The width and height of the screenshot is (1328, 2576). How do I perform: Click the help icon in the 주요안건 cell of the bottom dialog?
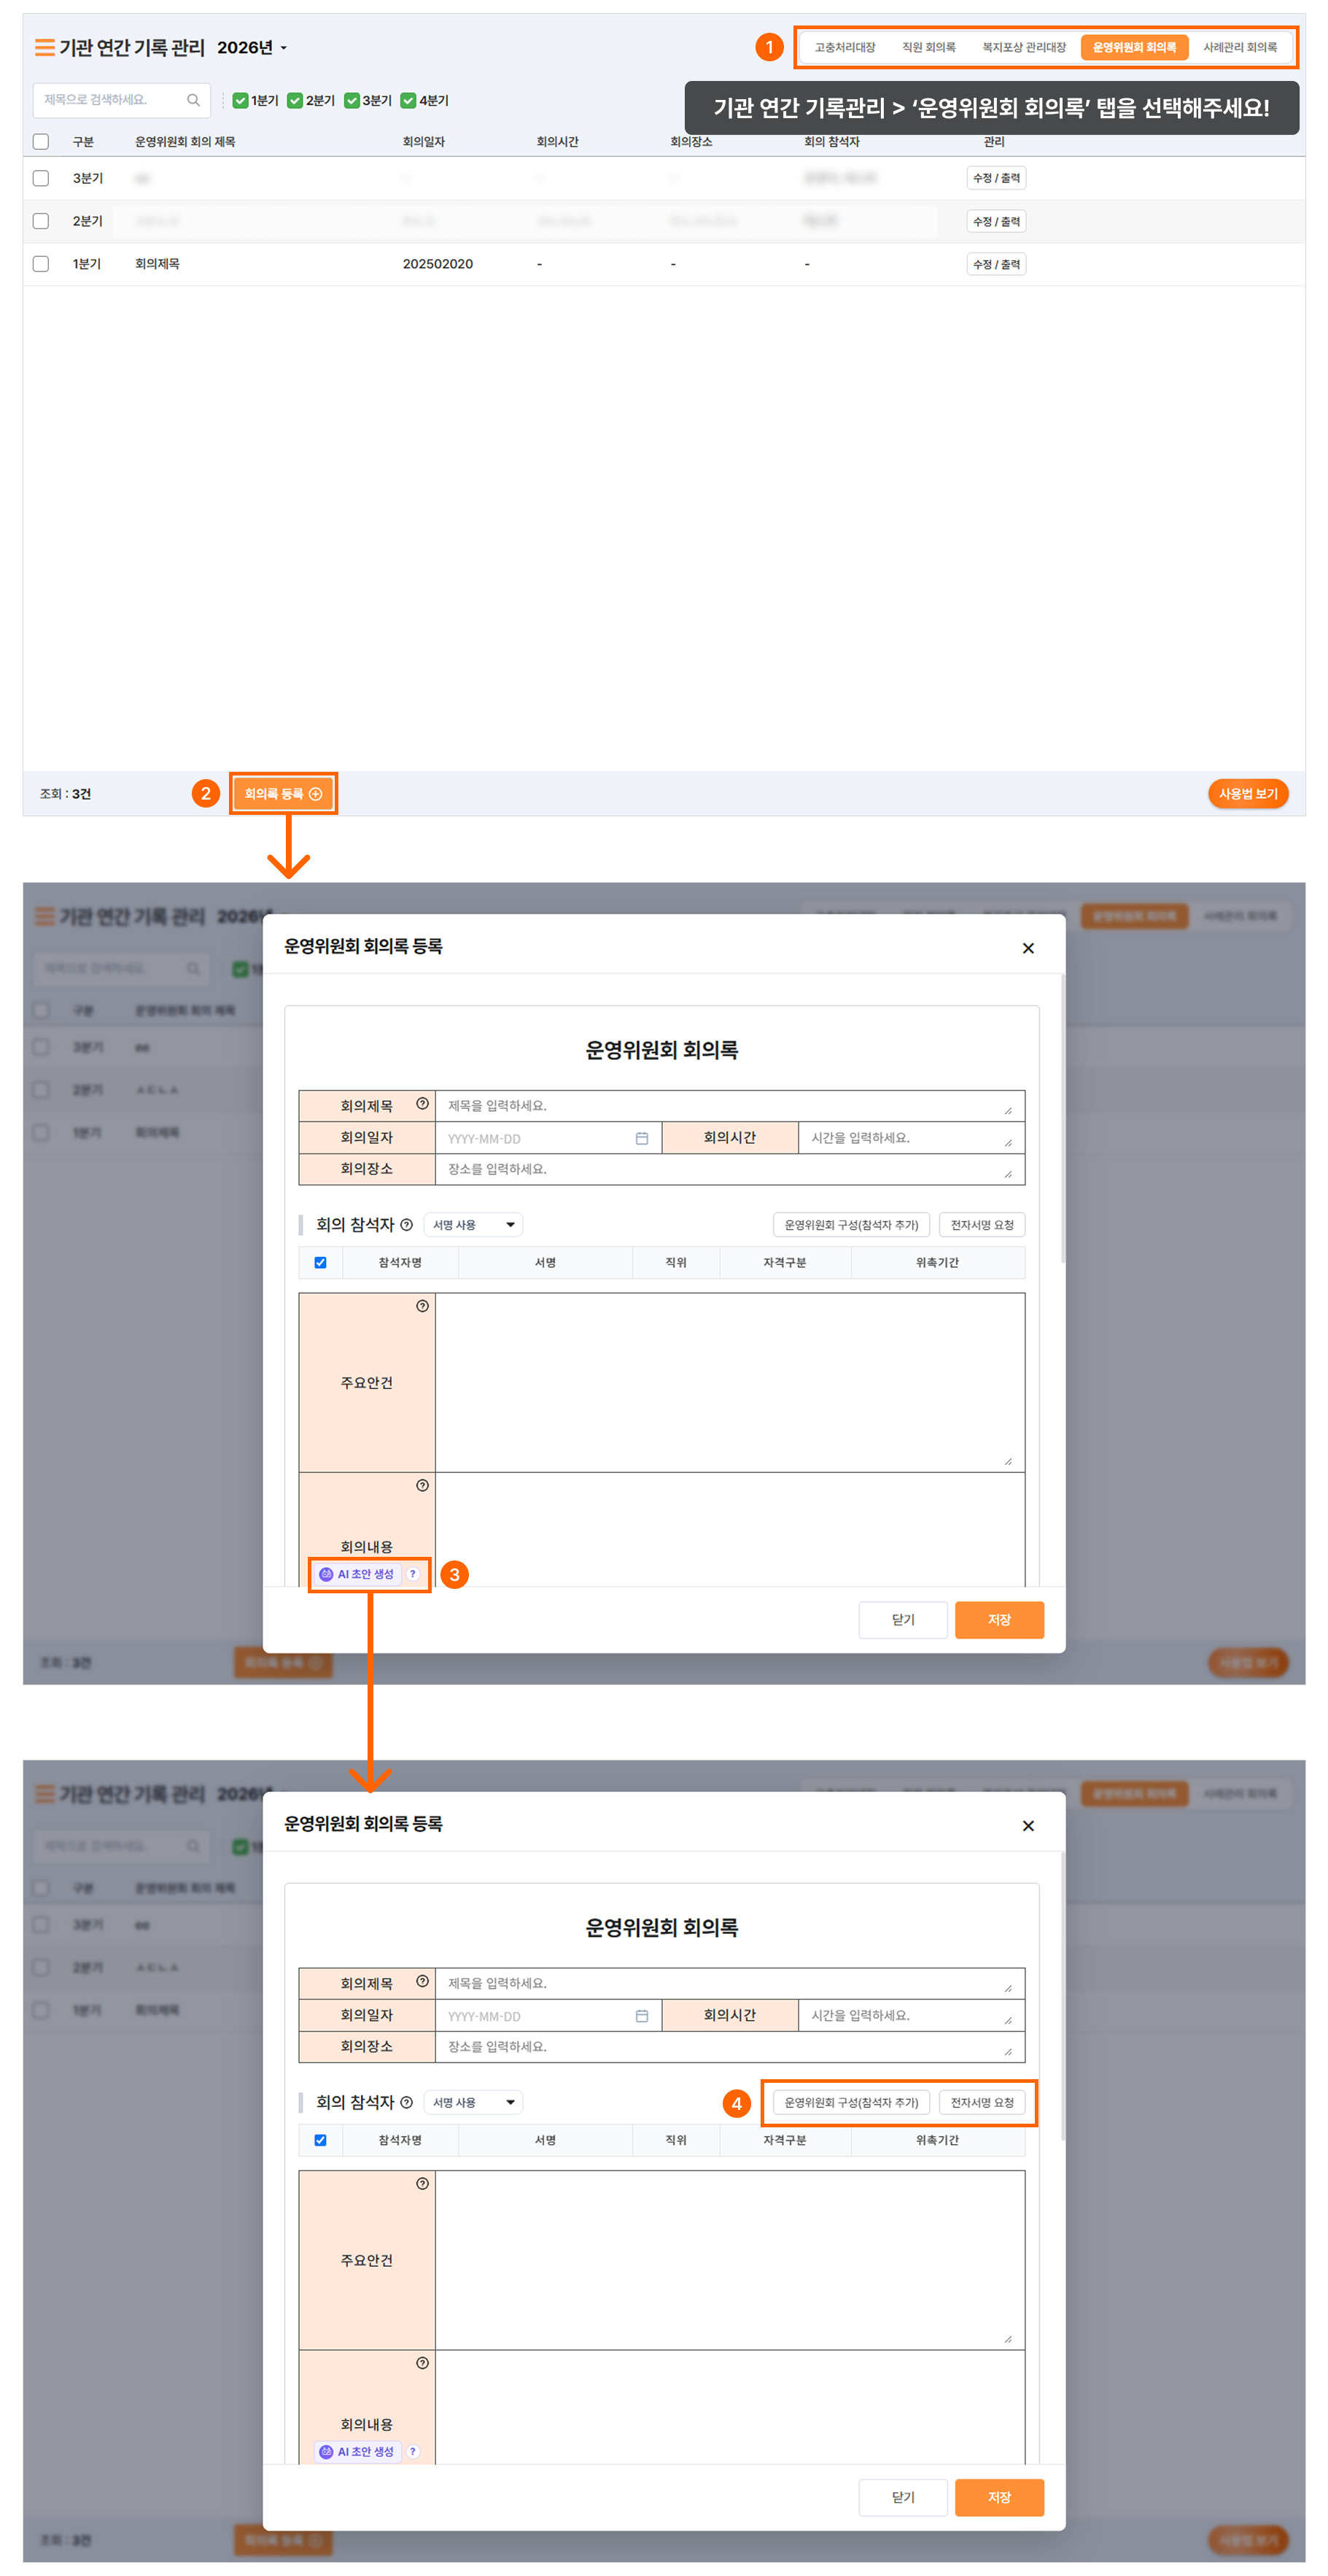click(x=422, y=2183)
